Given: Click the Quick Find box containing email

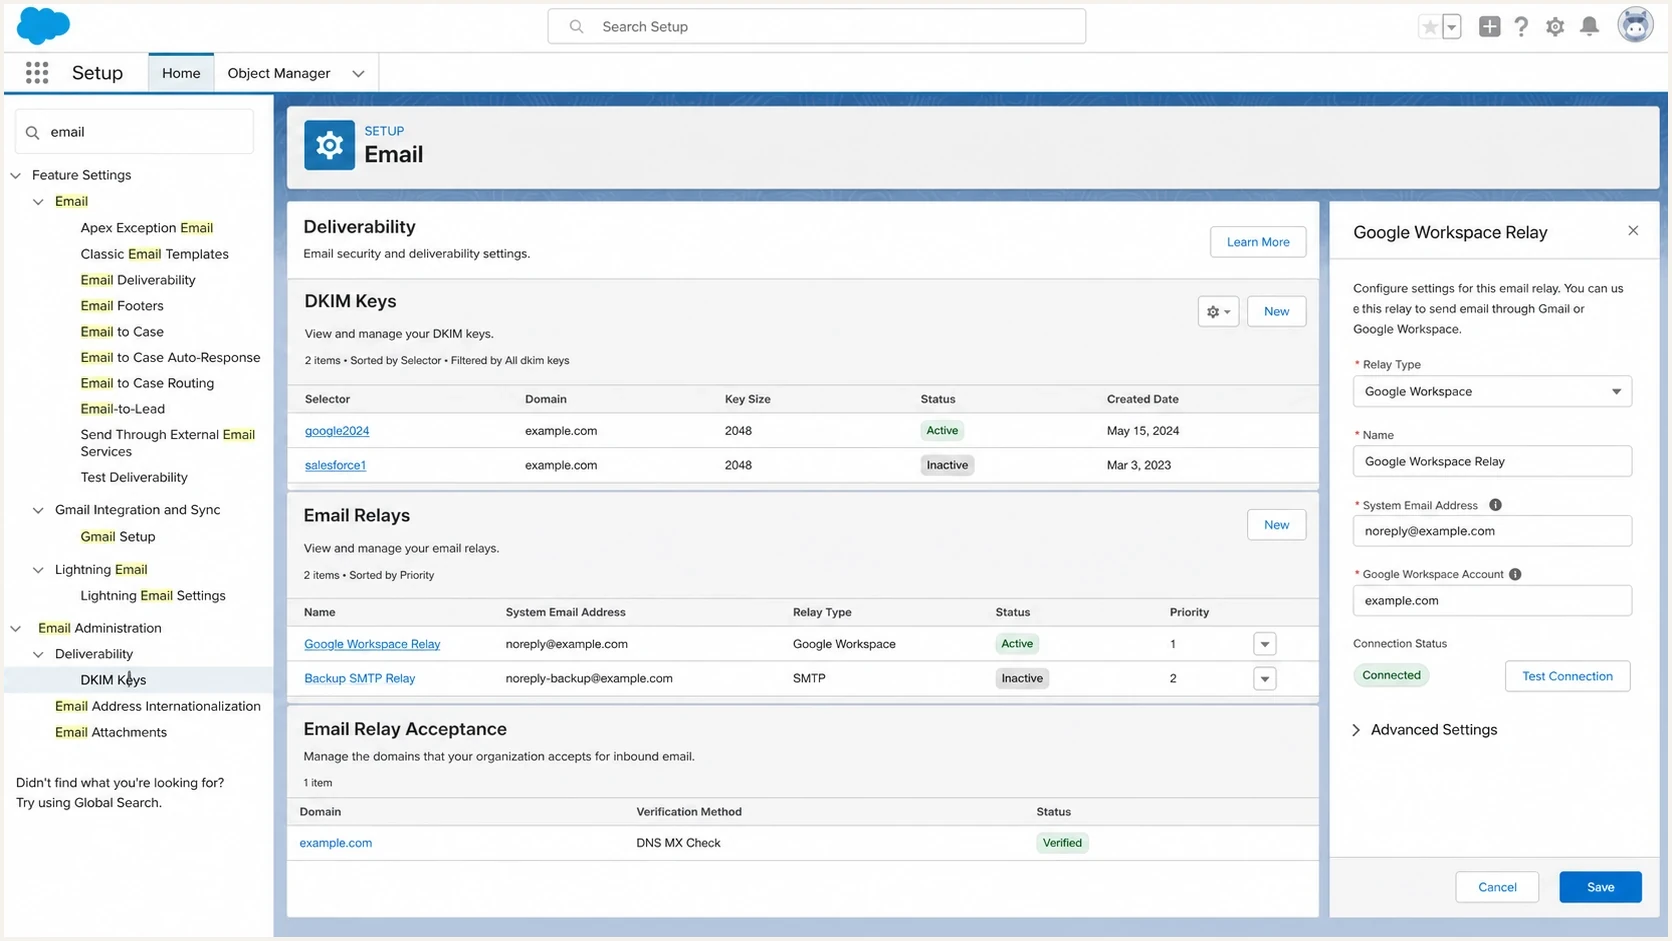Looking at the screenshot, I should (x=134, y=132).
